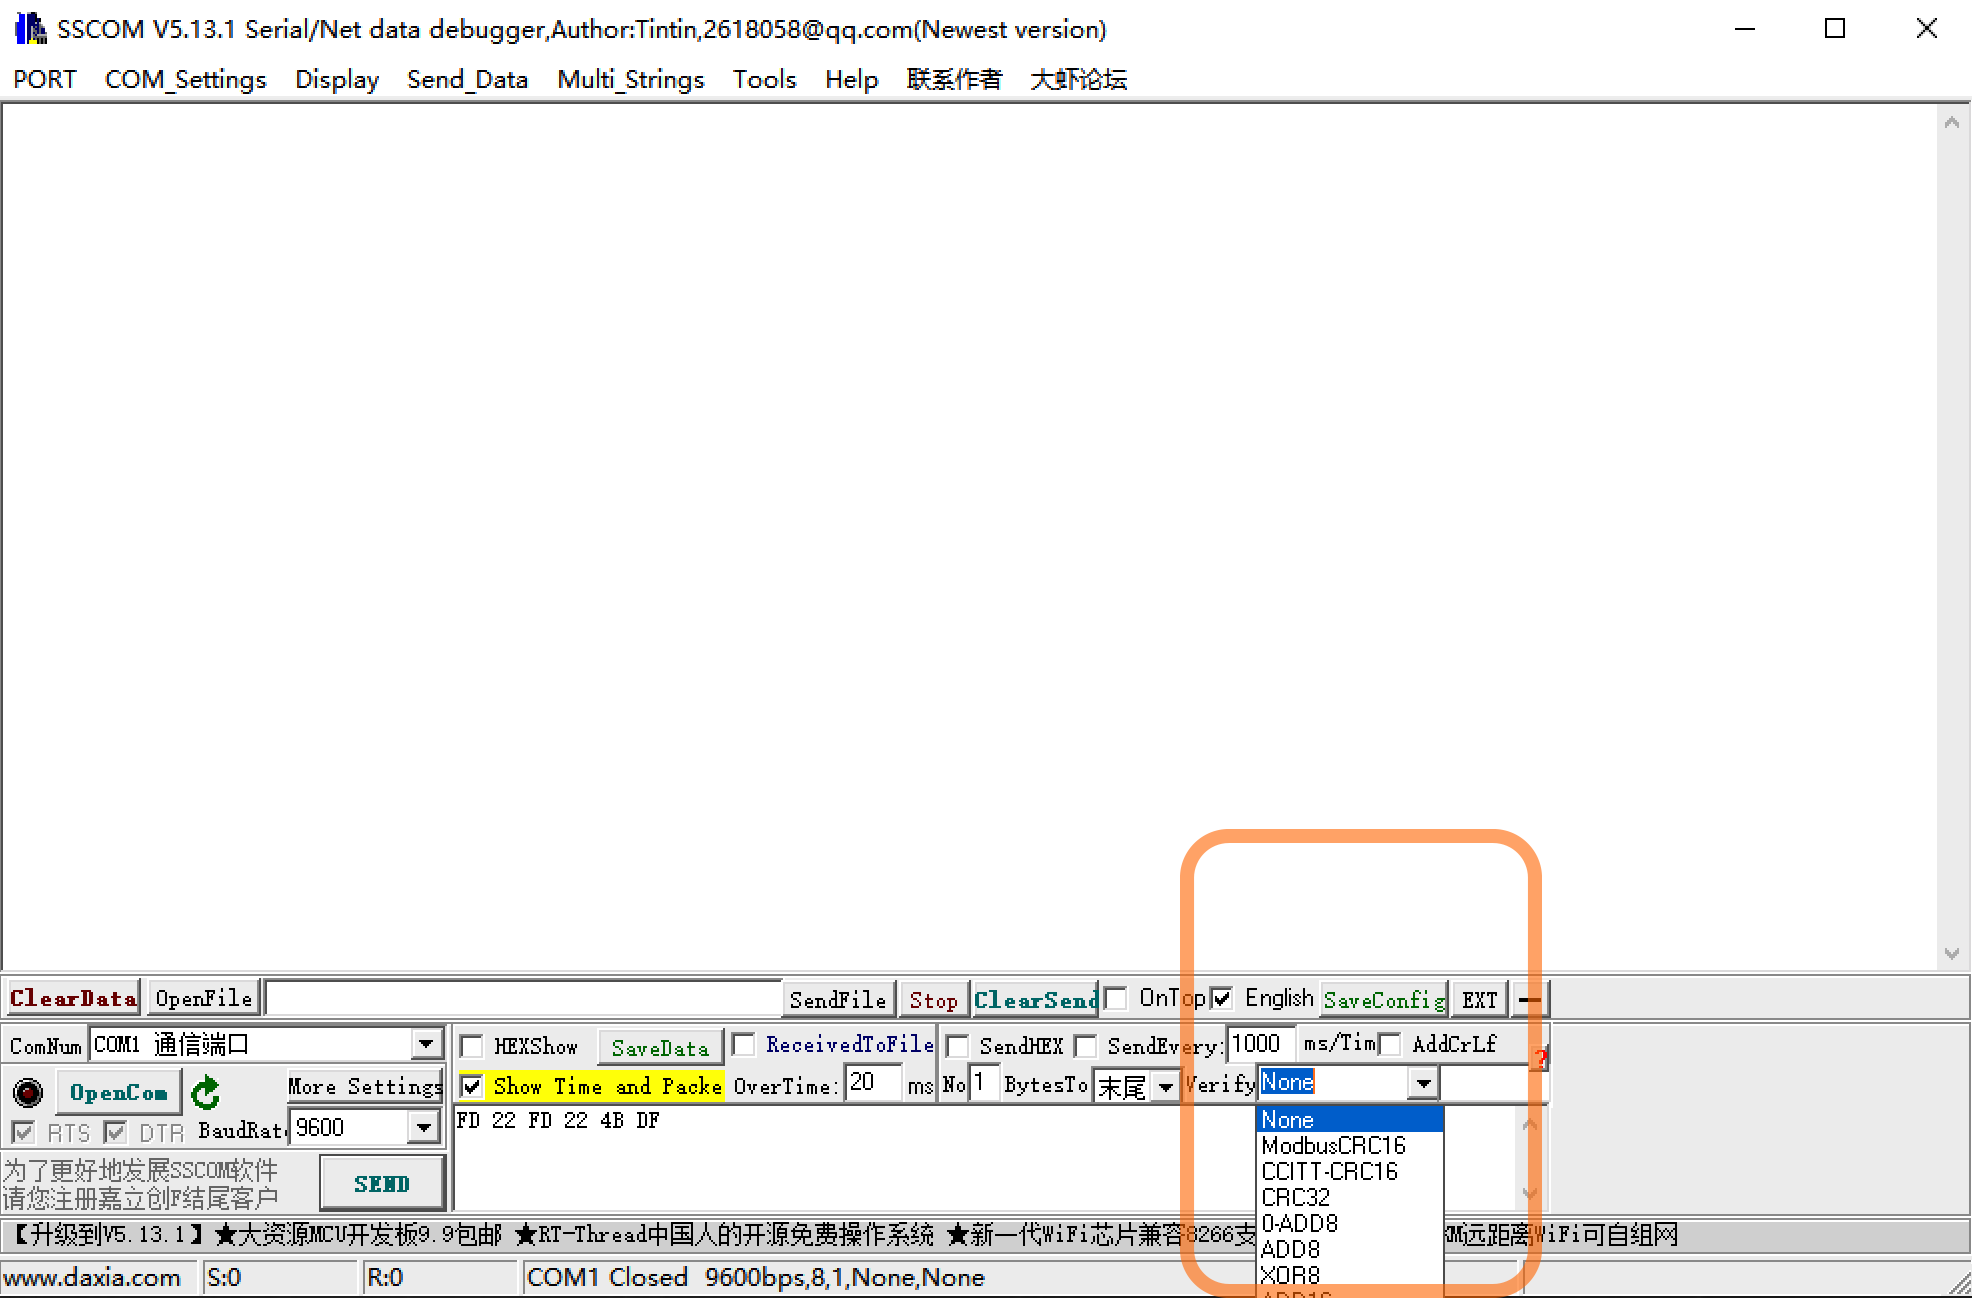Click the minus collapse panel button

[x=1529, y=999]
